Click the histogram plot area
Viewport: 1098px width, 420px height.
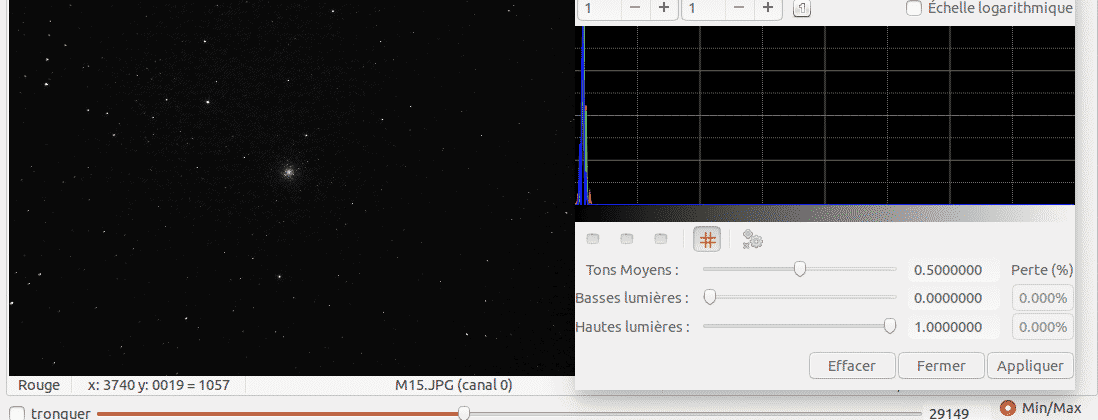click(x=825, y=116)
